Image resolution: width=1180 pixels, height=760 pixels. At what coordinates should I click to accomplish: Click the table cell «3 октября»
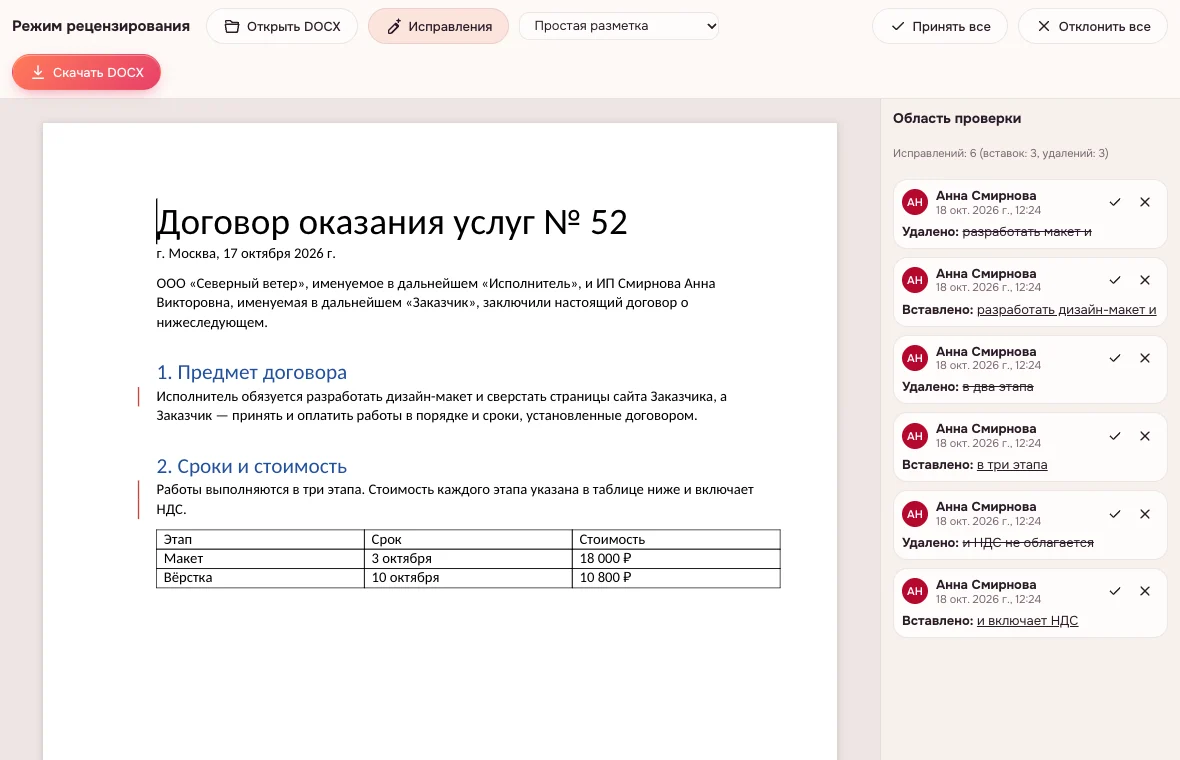tap(468, 558)
